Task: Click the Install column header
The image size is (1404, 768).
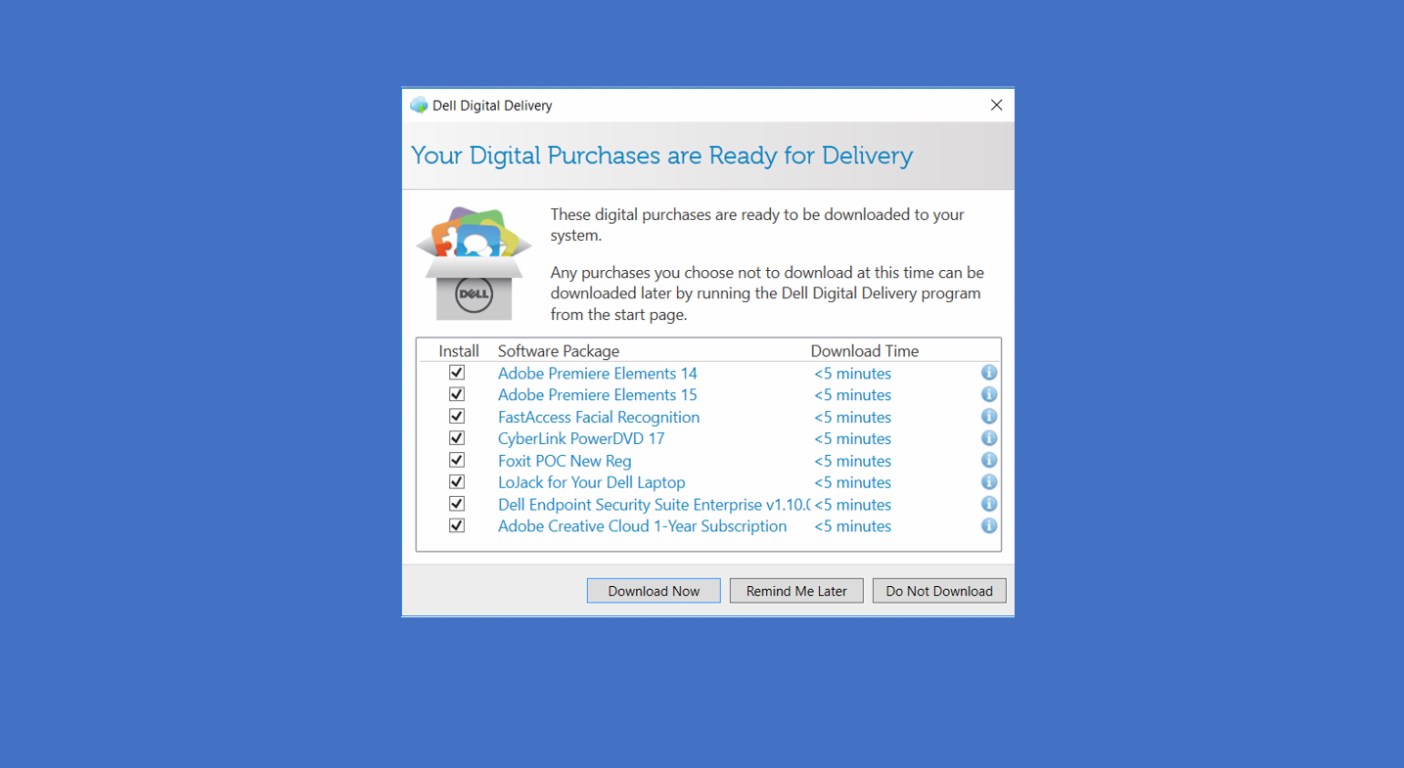Action: [x=459, y=351]
